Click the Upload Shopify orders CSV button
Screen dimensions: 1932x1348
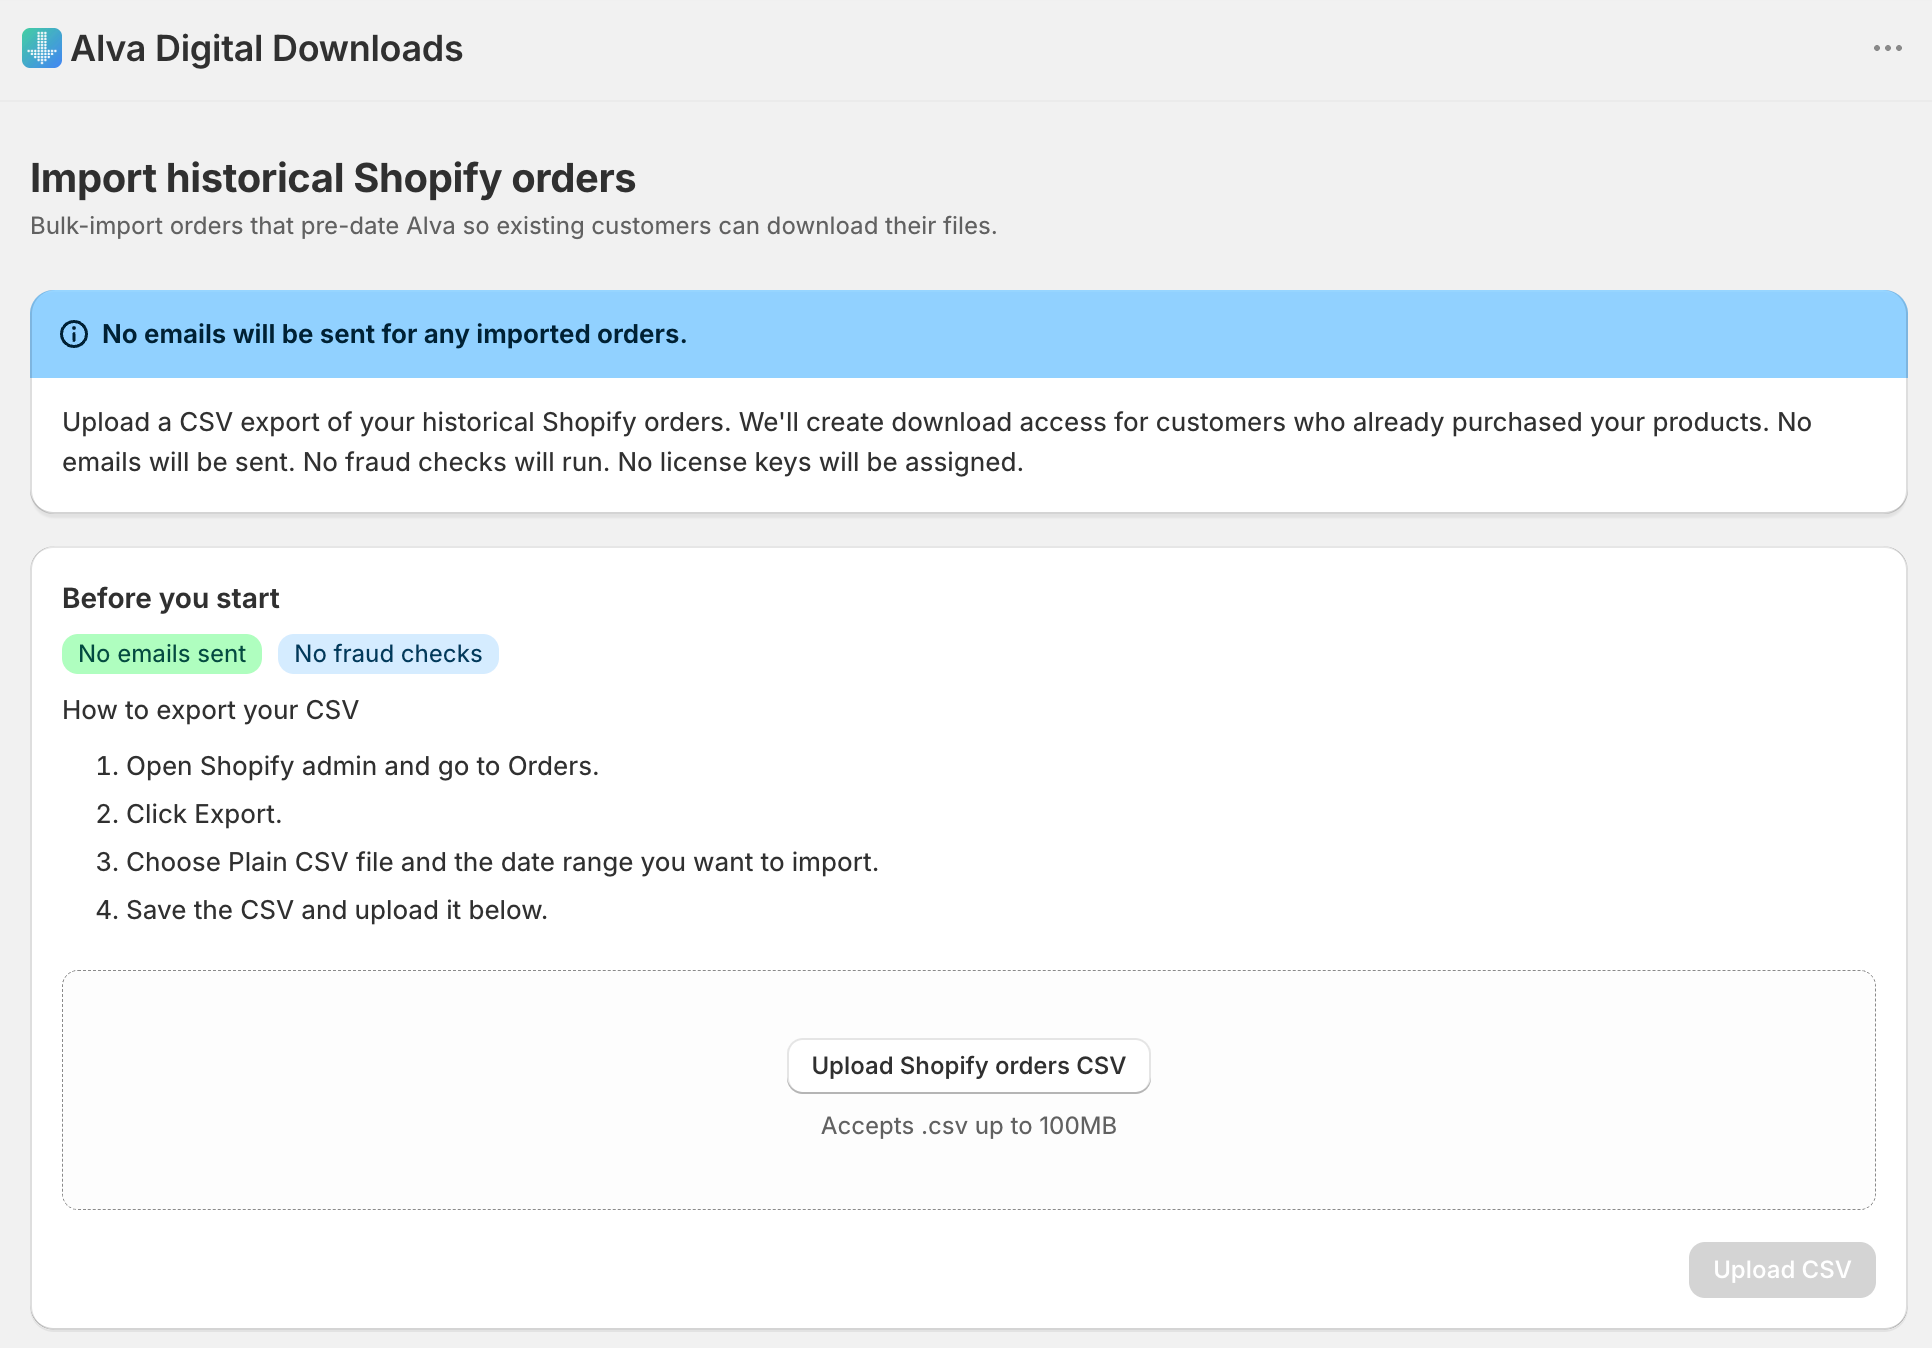pyautogui.click(x=968, y=1066)
